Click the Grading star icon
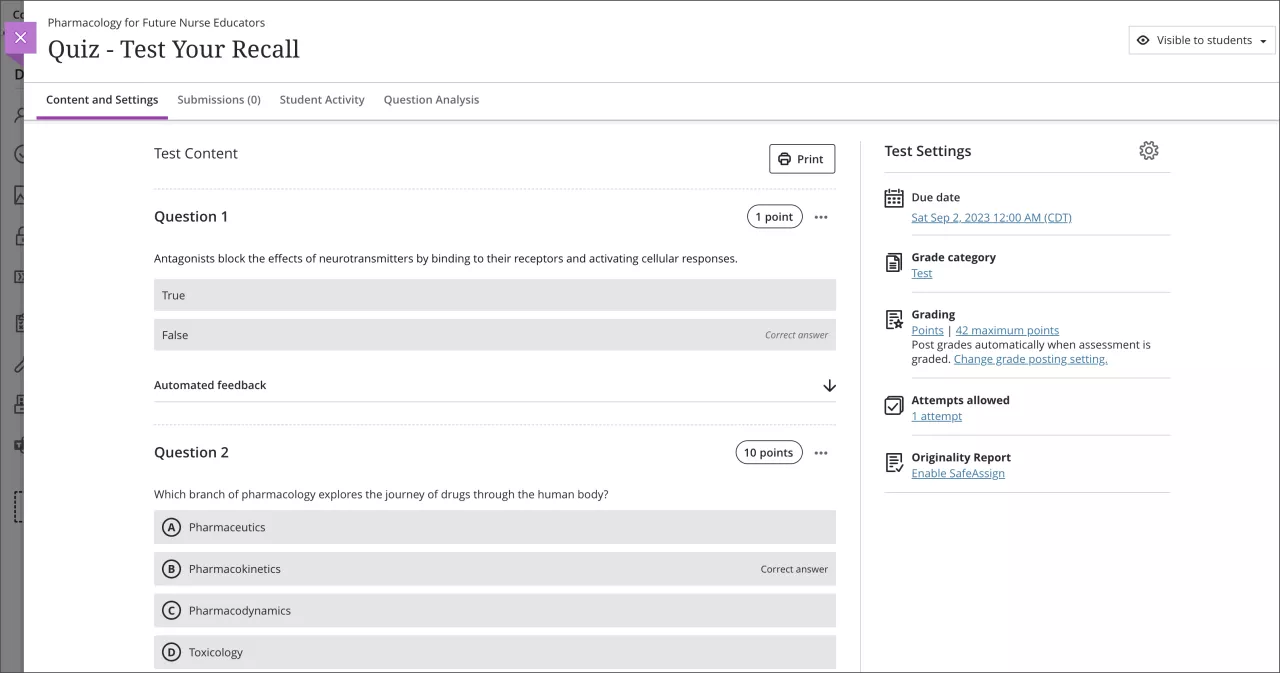1280x673 pixels. coord(894,320)
